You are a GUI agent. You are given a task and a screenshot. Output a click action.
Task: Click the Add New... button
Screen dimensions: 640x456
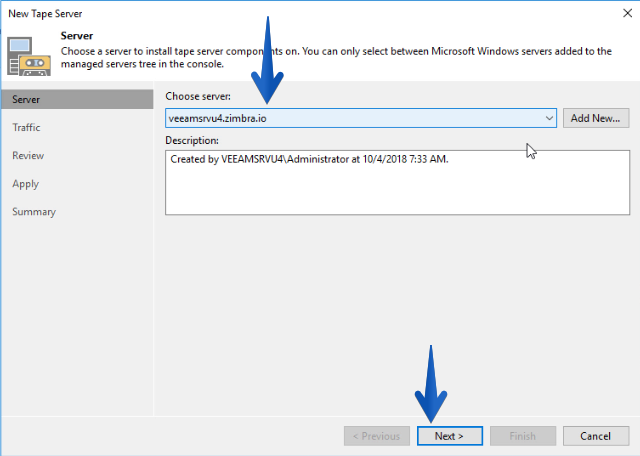tap(596, 118)
